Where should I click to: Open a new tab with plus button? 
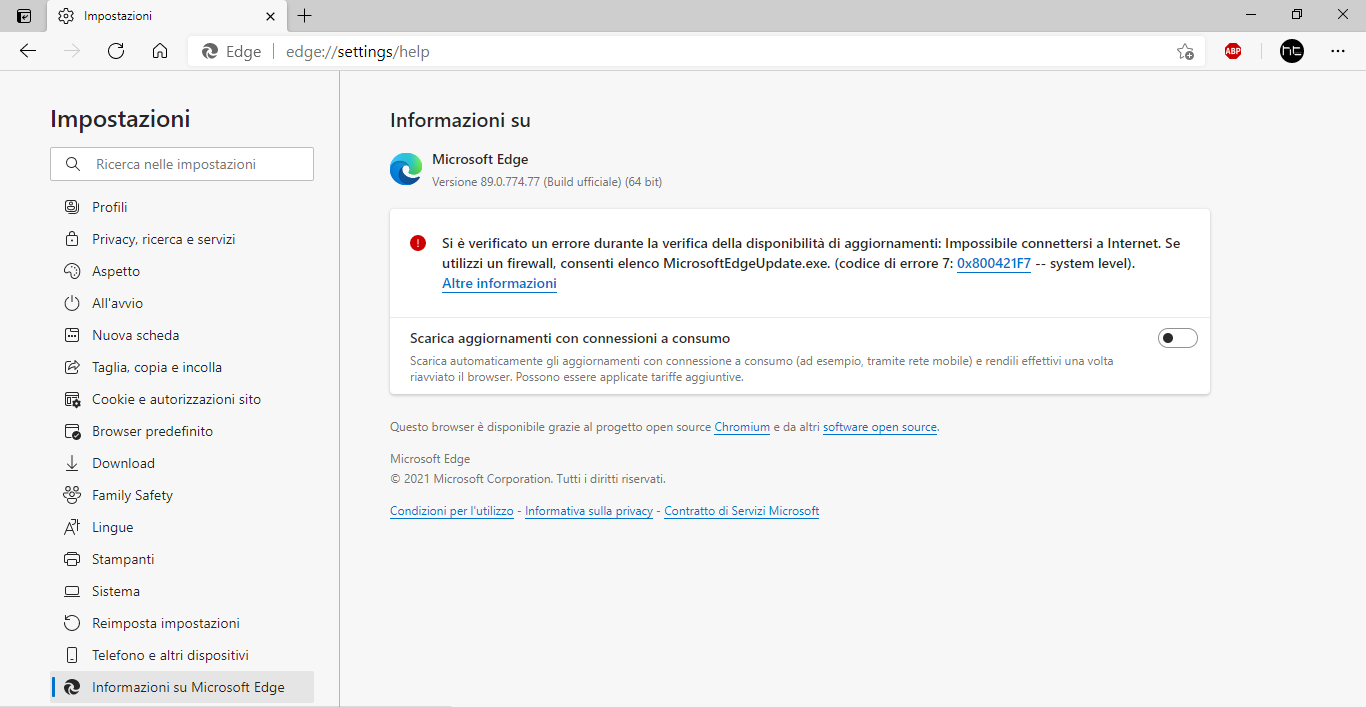(x=305, y=16)
